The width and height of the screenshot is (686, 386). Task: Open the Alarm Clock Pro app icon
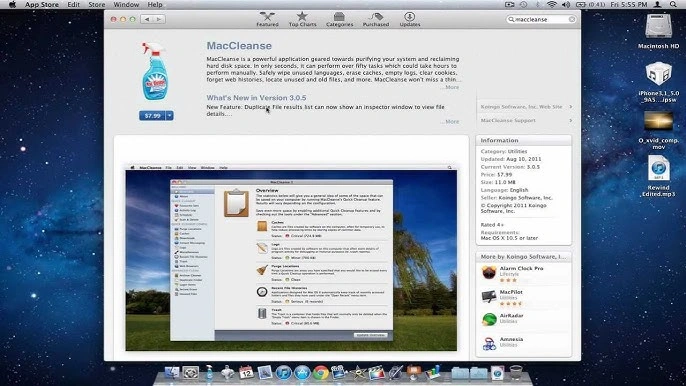point(489,273)
